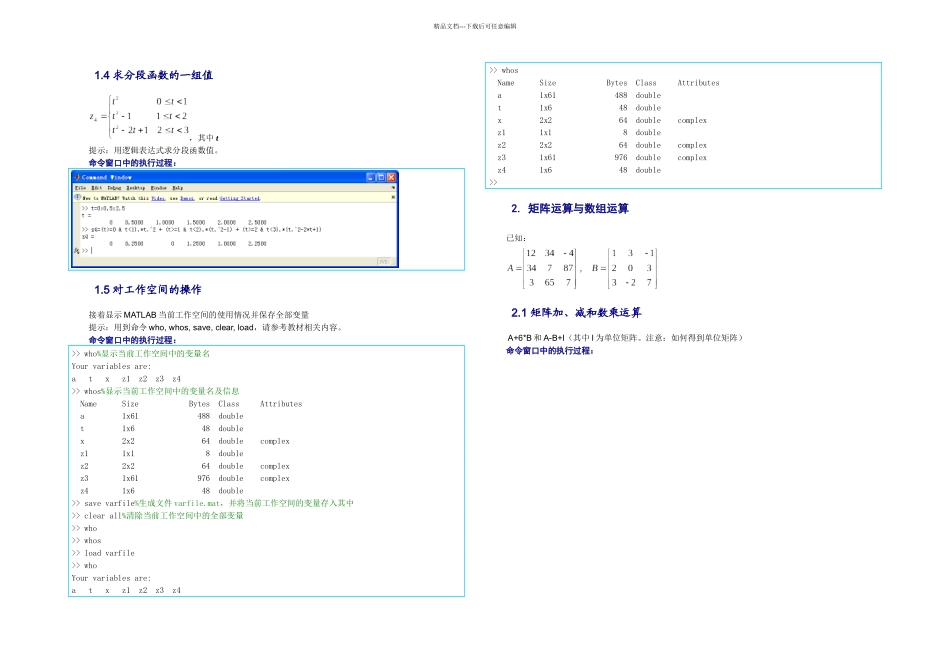Click heading '2. 矩阵运算与数组运算'

[x=570, y=208]
